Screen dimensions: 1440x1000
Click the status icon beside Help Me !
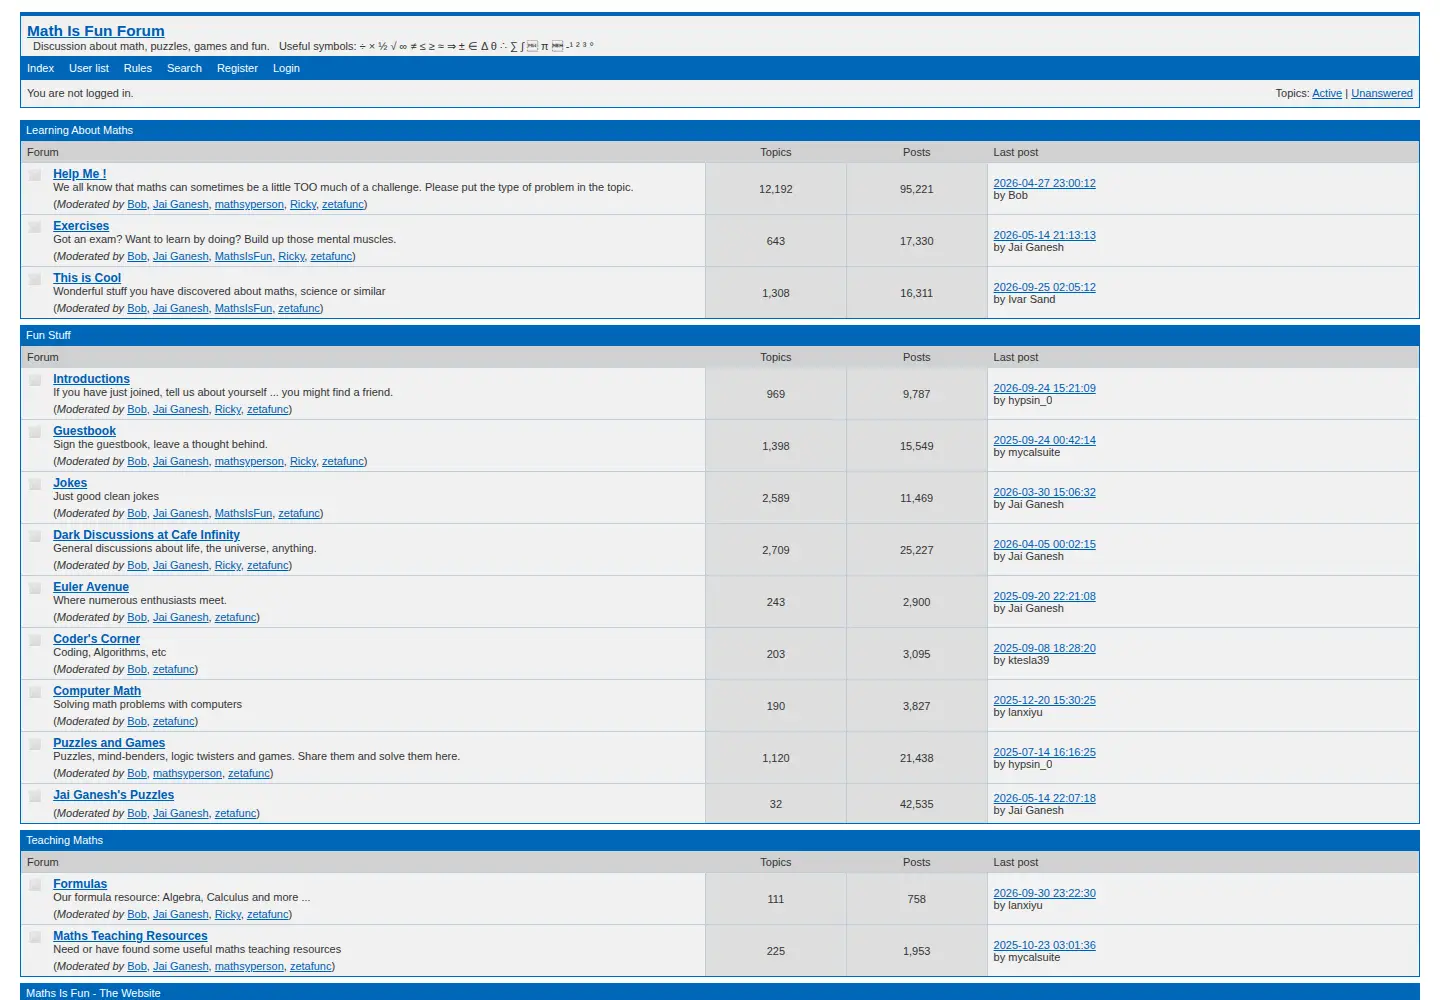[35, 175]
